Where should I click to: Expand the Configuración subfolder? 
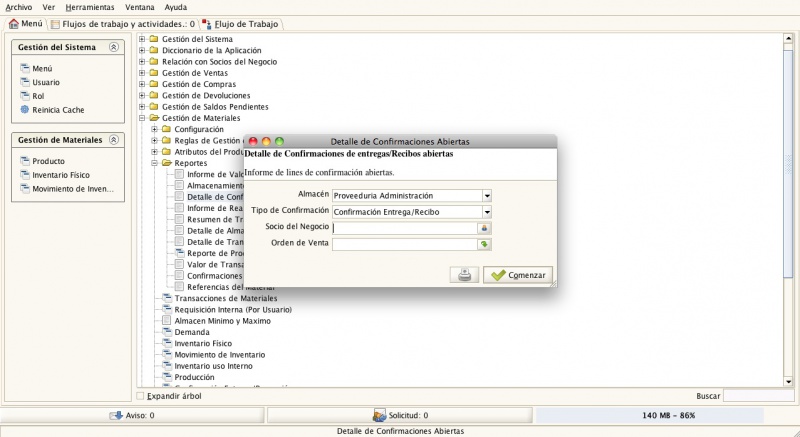(154, 129)
